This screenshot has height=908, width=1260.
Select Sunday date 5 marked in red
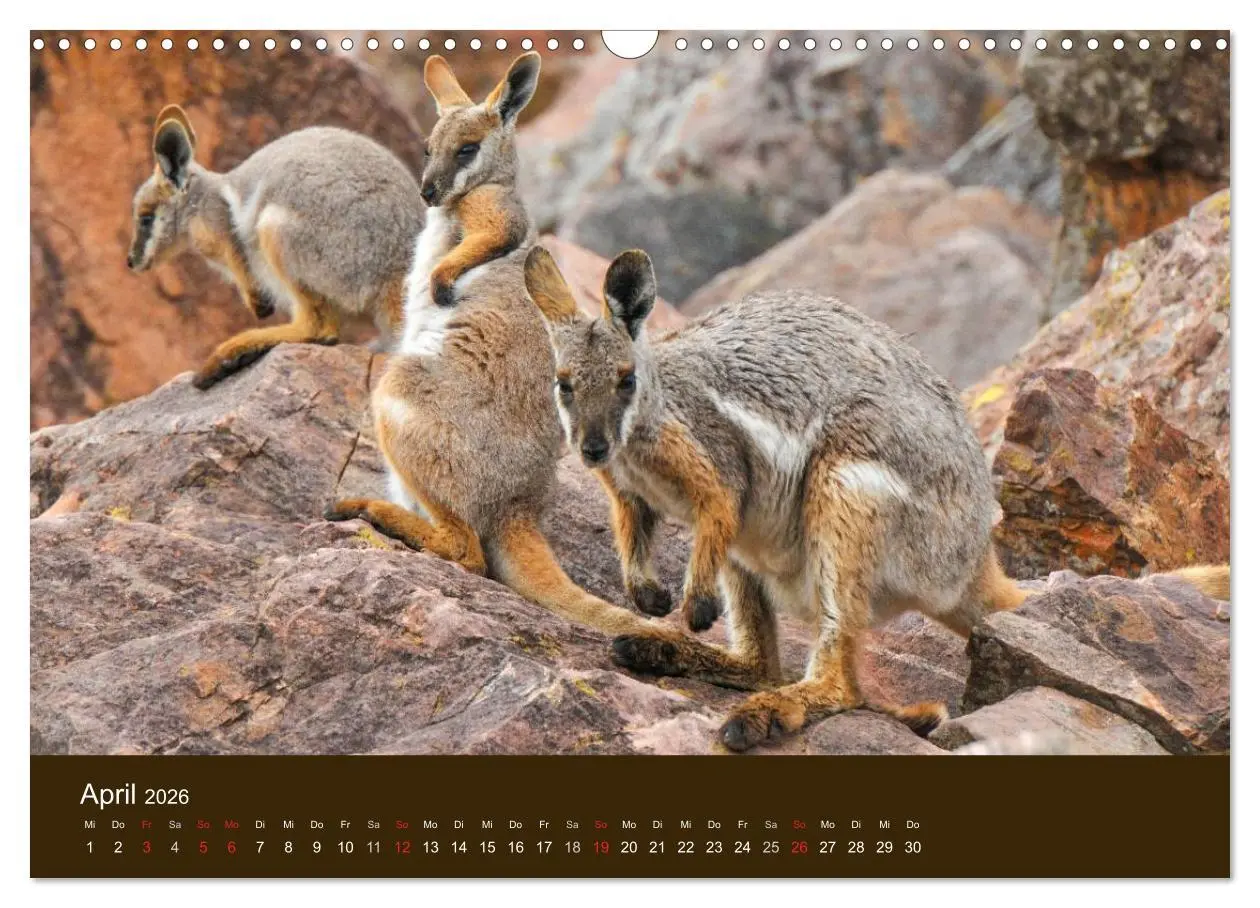click(202, 849)
